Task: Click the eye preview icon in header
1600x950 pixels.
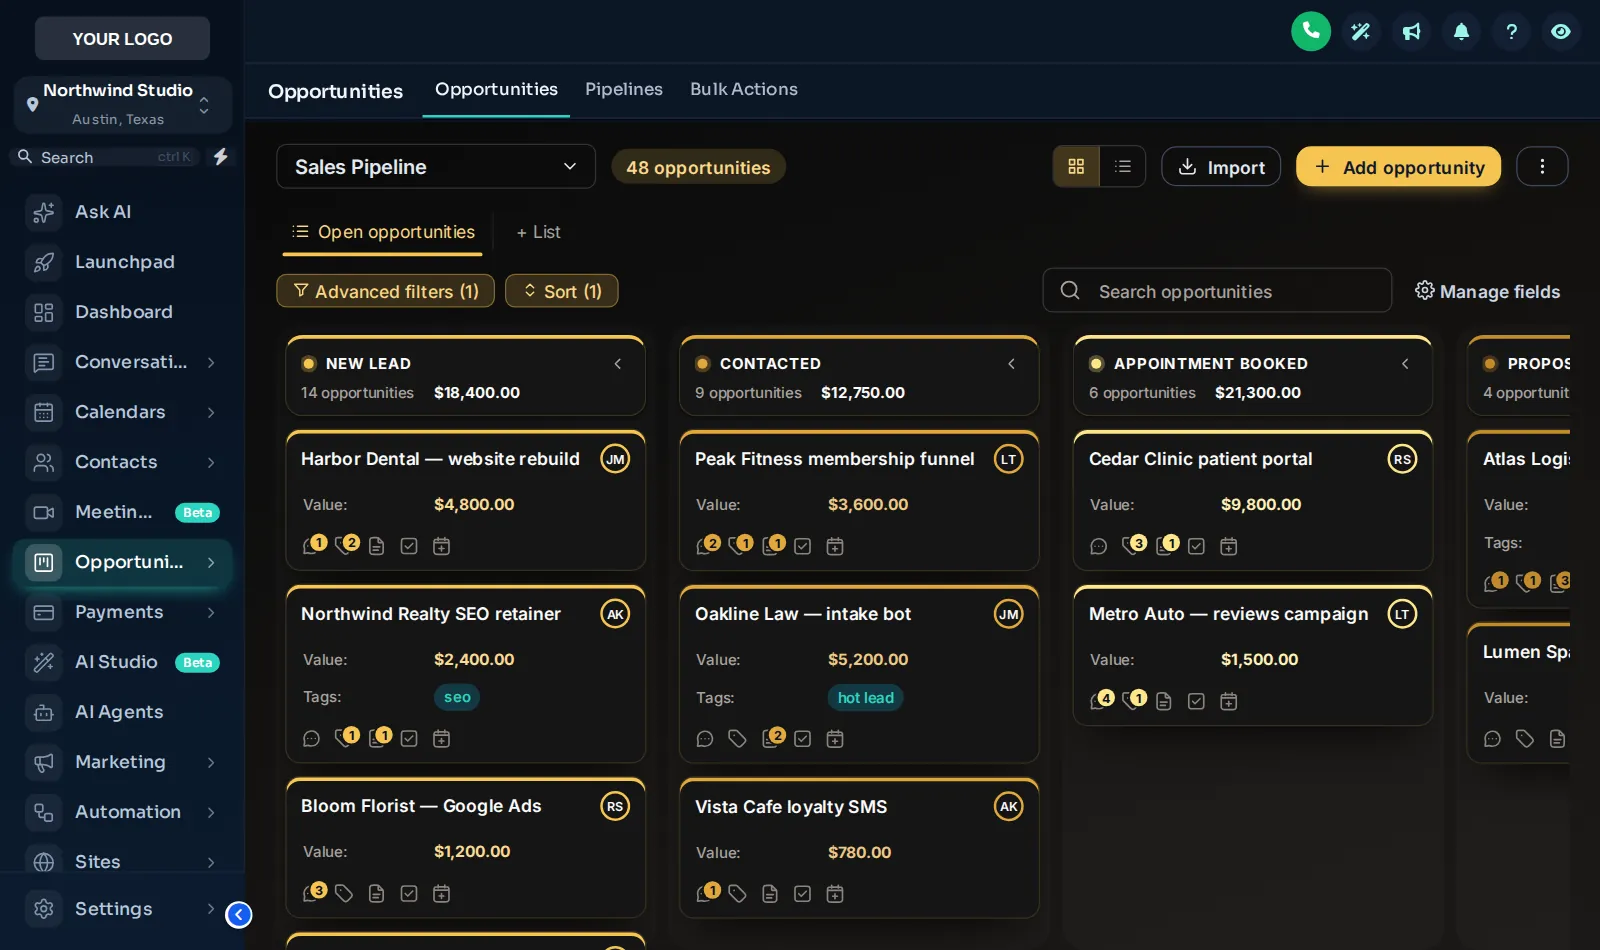Action: (1561, 31)
